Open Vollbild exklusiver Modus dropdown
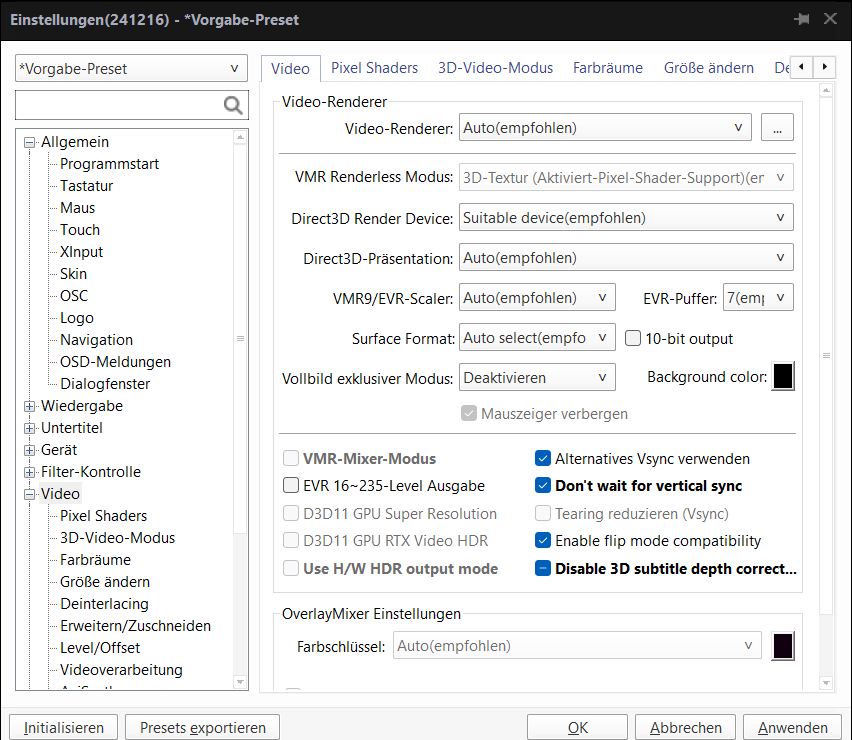The width and height of the screenshot is (852, 740). point(537,377)
